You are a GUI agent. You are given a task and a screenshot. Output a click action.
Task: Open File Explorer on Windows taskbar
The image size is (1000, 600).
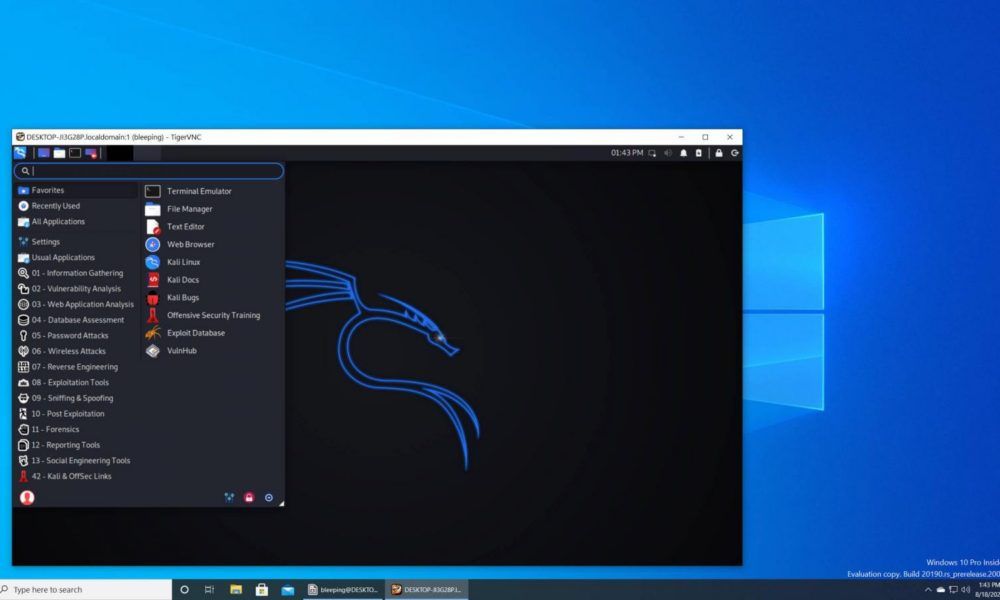(236, 590)
